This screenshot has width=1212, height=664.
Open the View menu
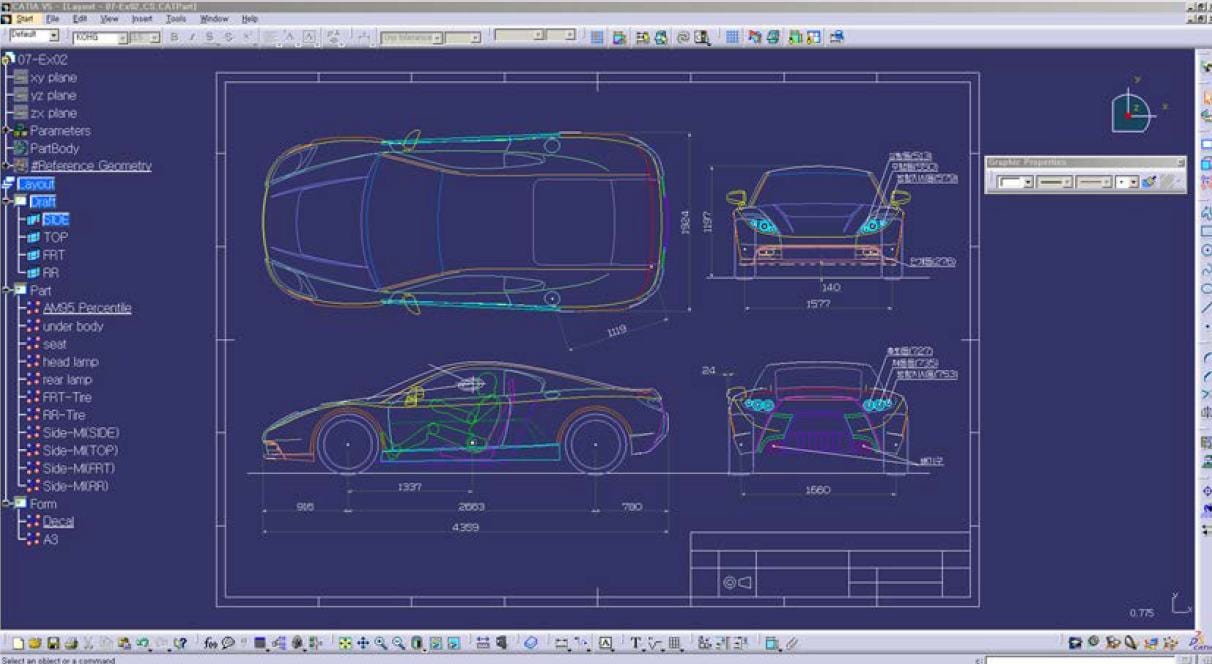(x=109, y=18)
